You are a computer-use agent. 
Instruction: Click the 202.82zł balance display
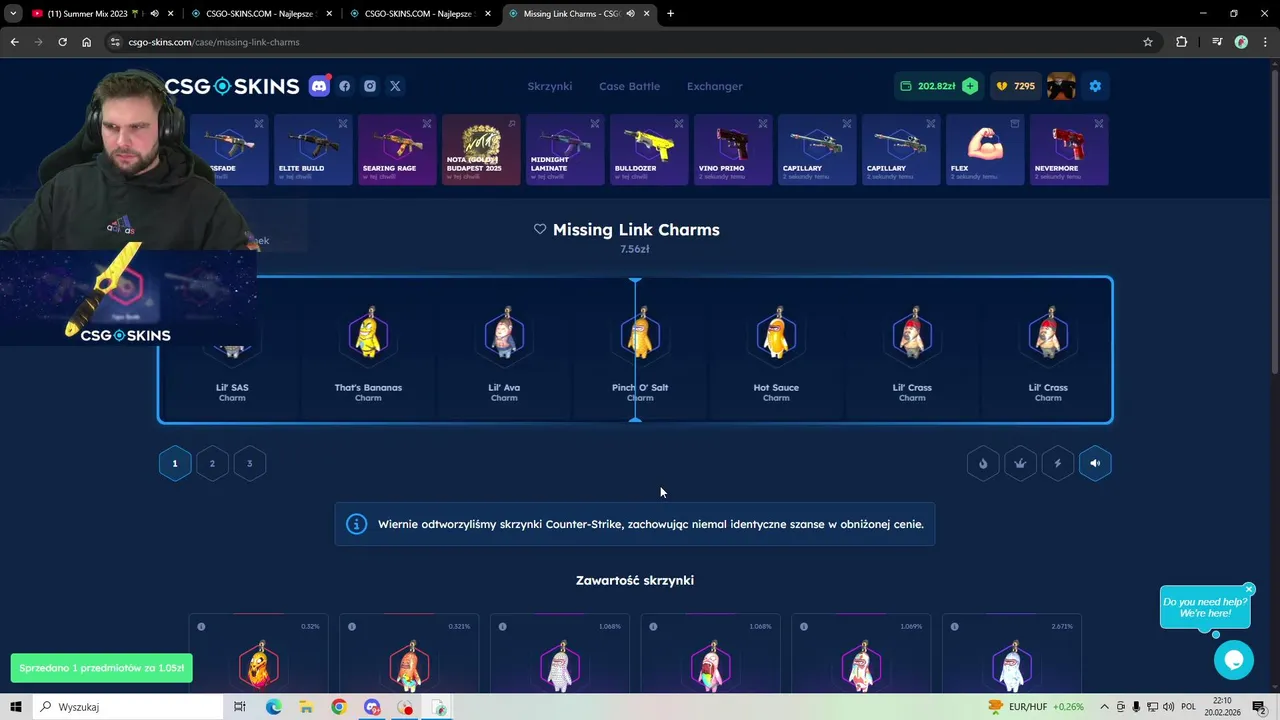click(x=928, y=86)
